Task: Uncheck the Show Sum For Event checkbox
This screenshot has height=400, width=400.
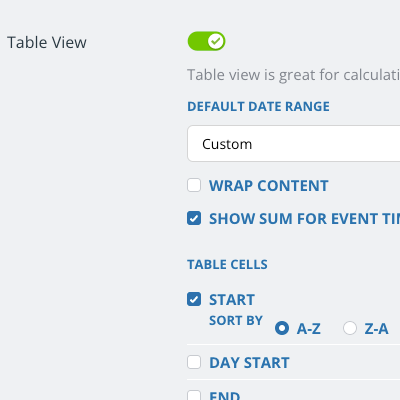Action: click(194, 218)
